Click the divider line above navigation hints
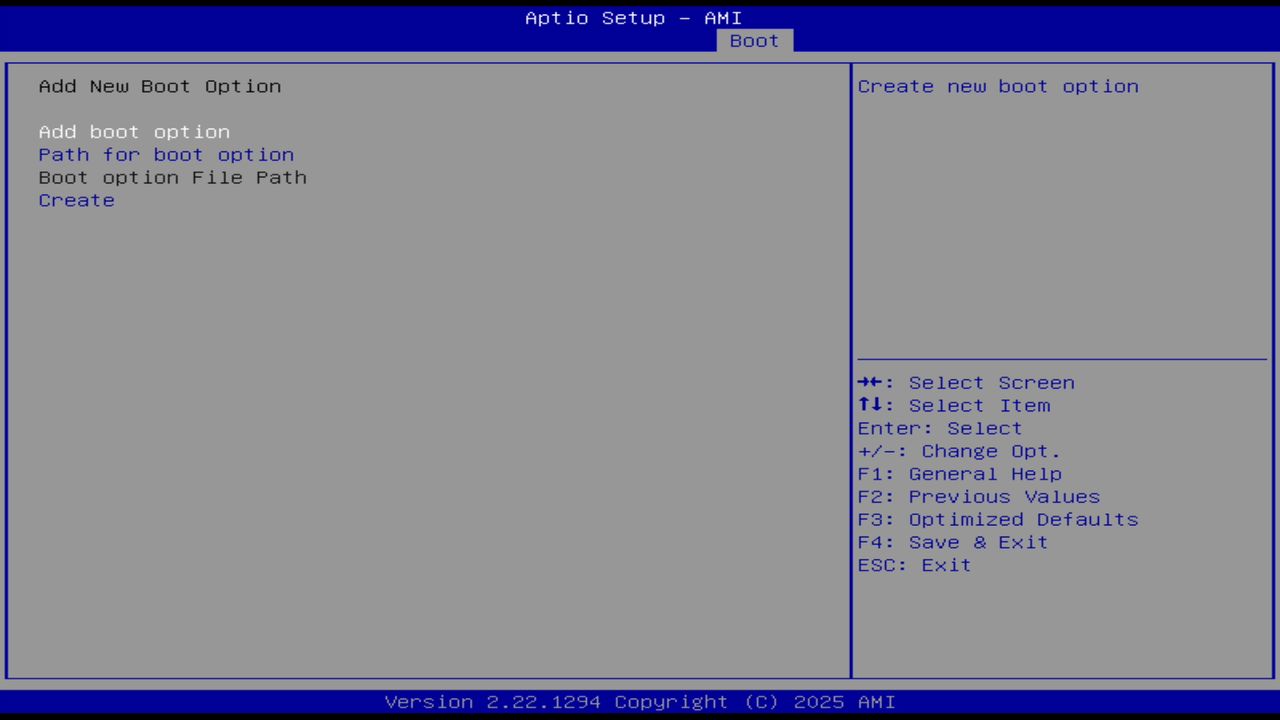This screenshot has width=1280, height=720. 1062,357
